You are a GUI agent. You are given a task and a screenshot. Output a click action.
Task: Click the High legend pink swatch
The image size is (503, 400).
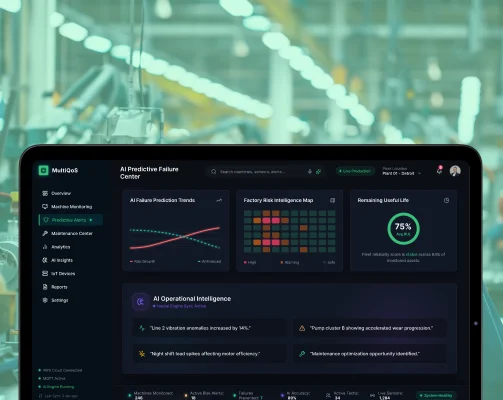pyautogui.click(x=245, y=262)
